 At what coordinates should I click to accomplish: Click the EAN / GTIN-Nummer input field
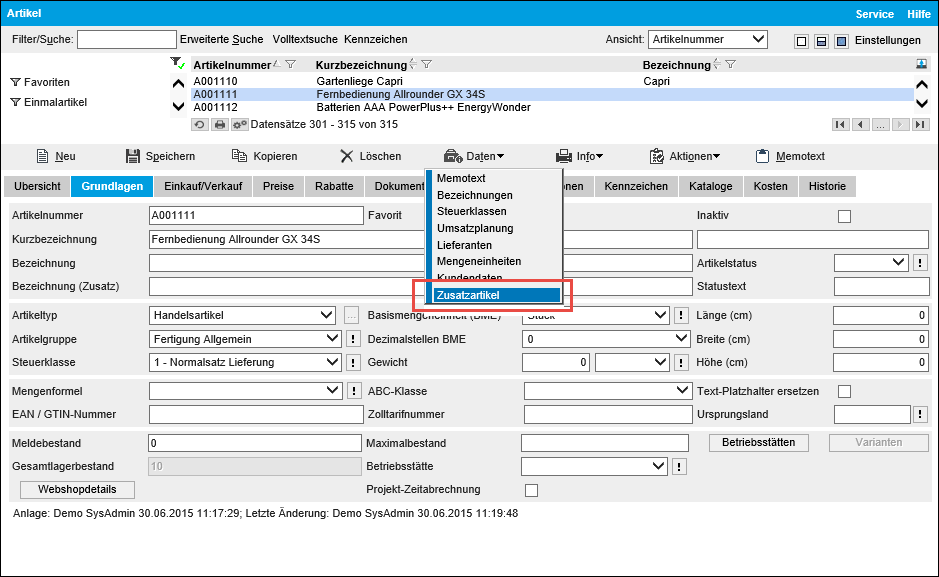click(256, 414)
